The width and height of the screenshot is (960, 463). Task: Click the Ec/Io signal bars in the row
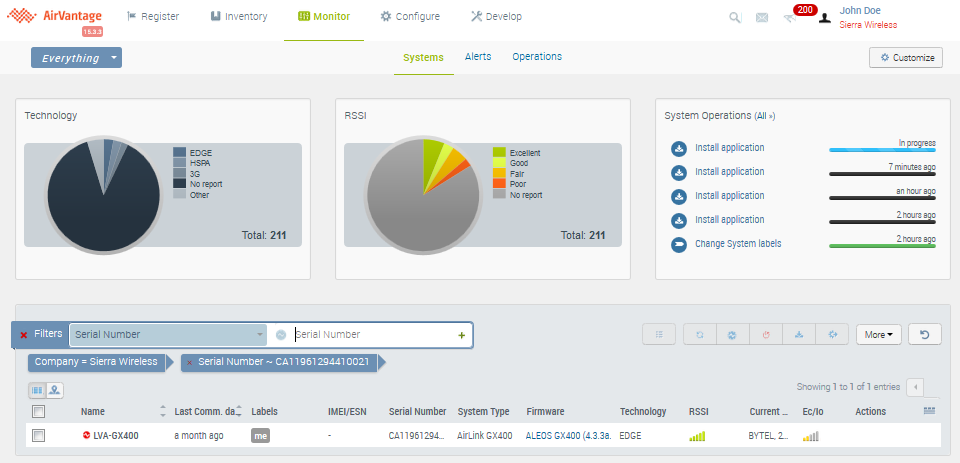pos(811,436)
